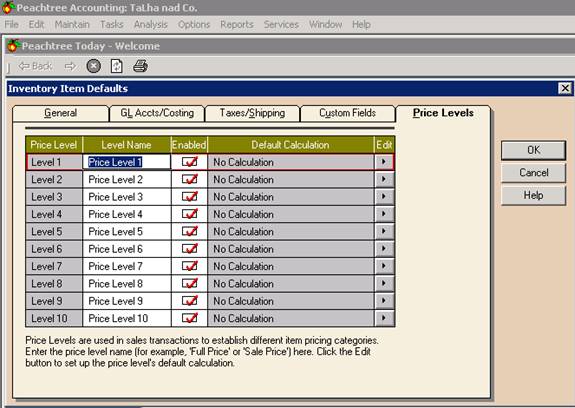The width and height of the screenshot is (575, 408).
Task: Click Edit arrow on Level 4 row
Action: (384, 214)
